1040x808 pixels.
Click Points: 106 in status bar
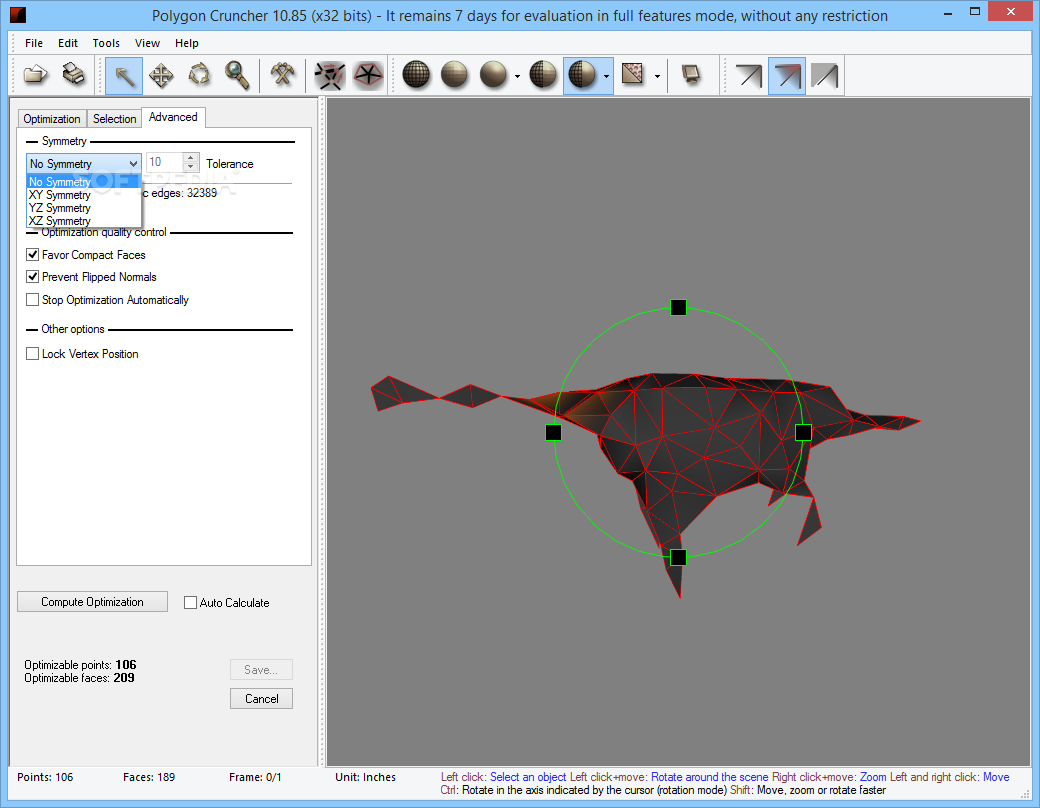pos(45,777)
